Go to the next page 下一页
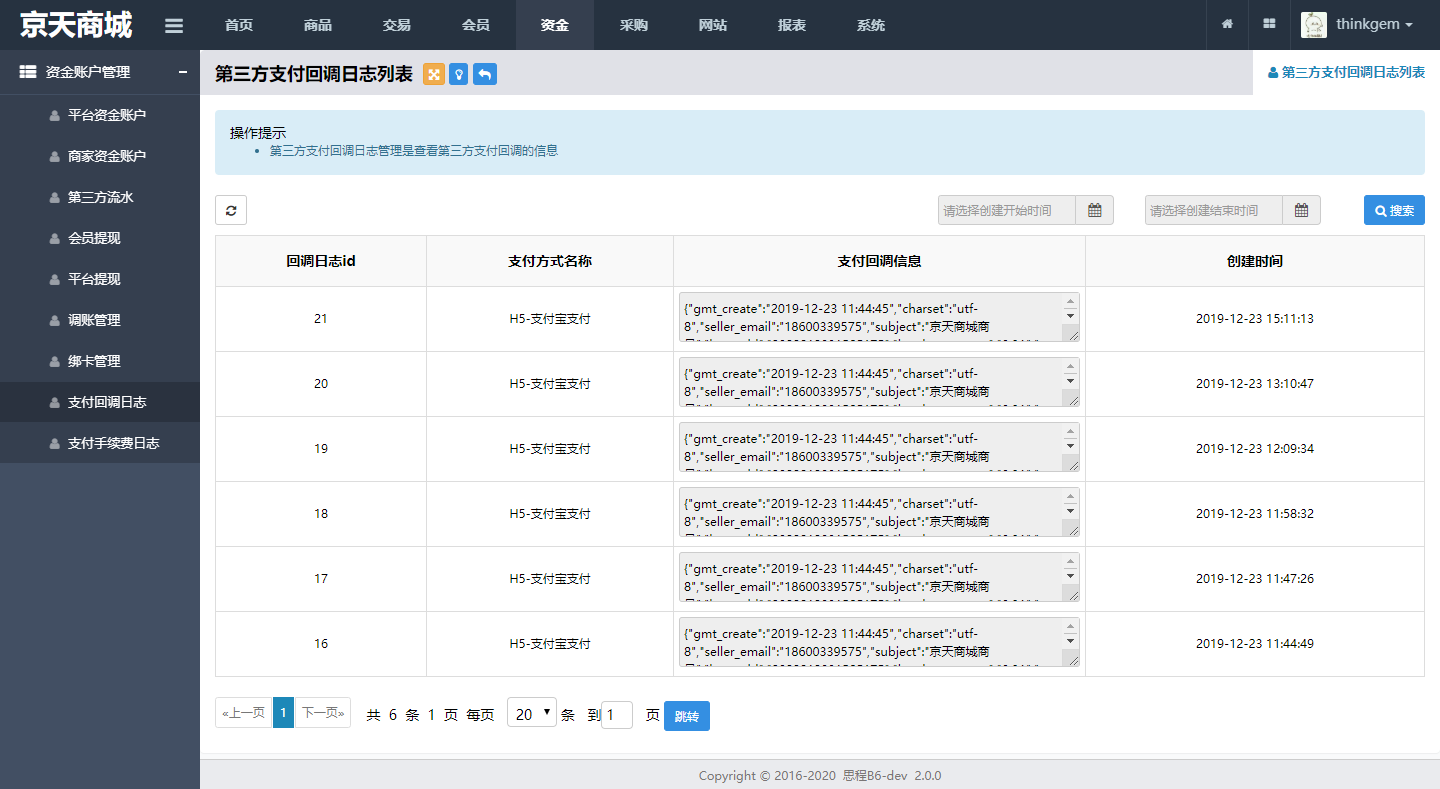Viewport: 1440px width, 789px height. pyautogui.click(x=323, y=712)
